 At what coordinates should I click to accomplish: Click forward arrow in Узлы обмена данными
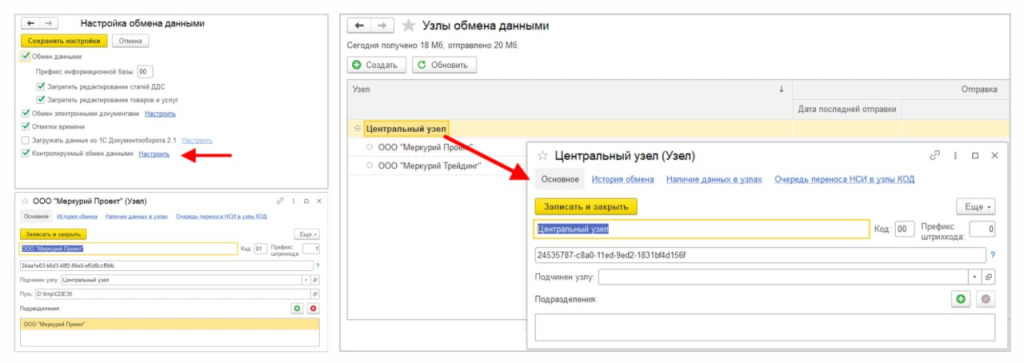383,26
